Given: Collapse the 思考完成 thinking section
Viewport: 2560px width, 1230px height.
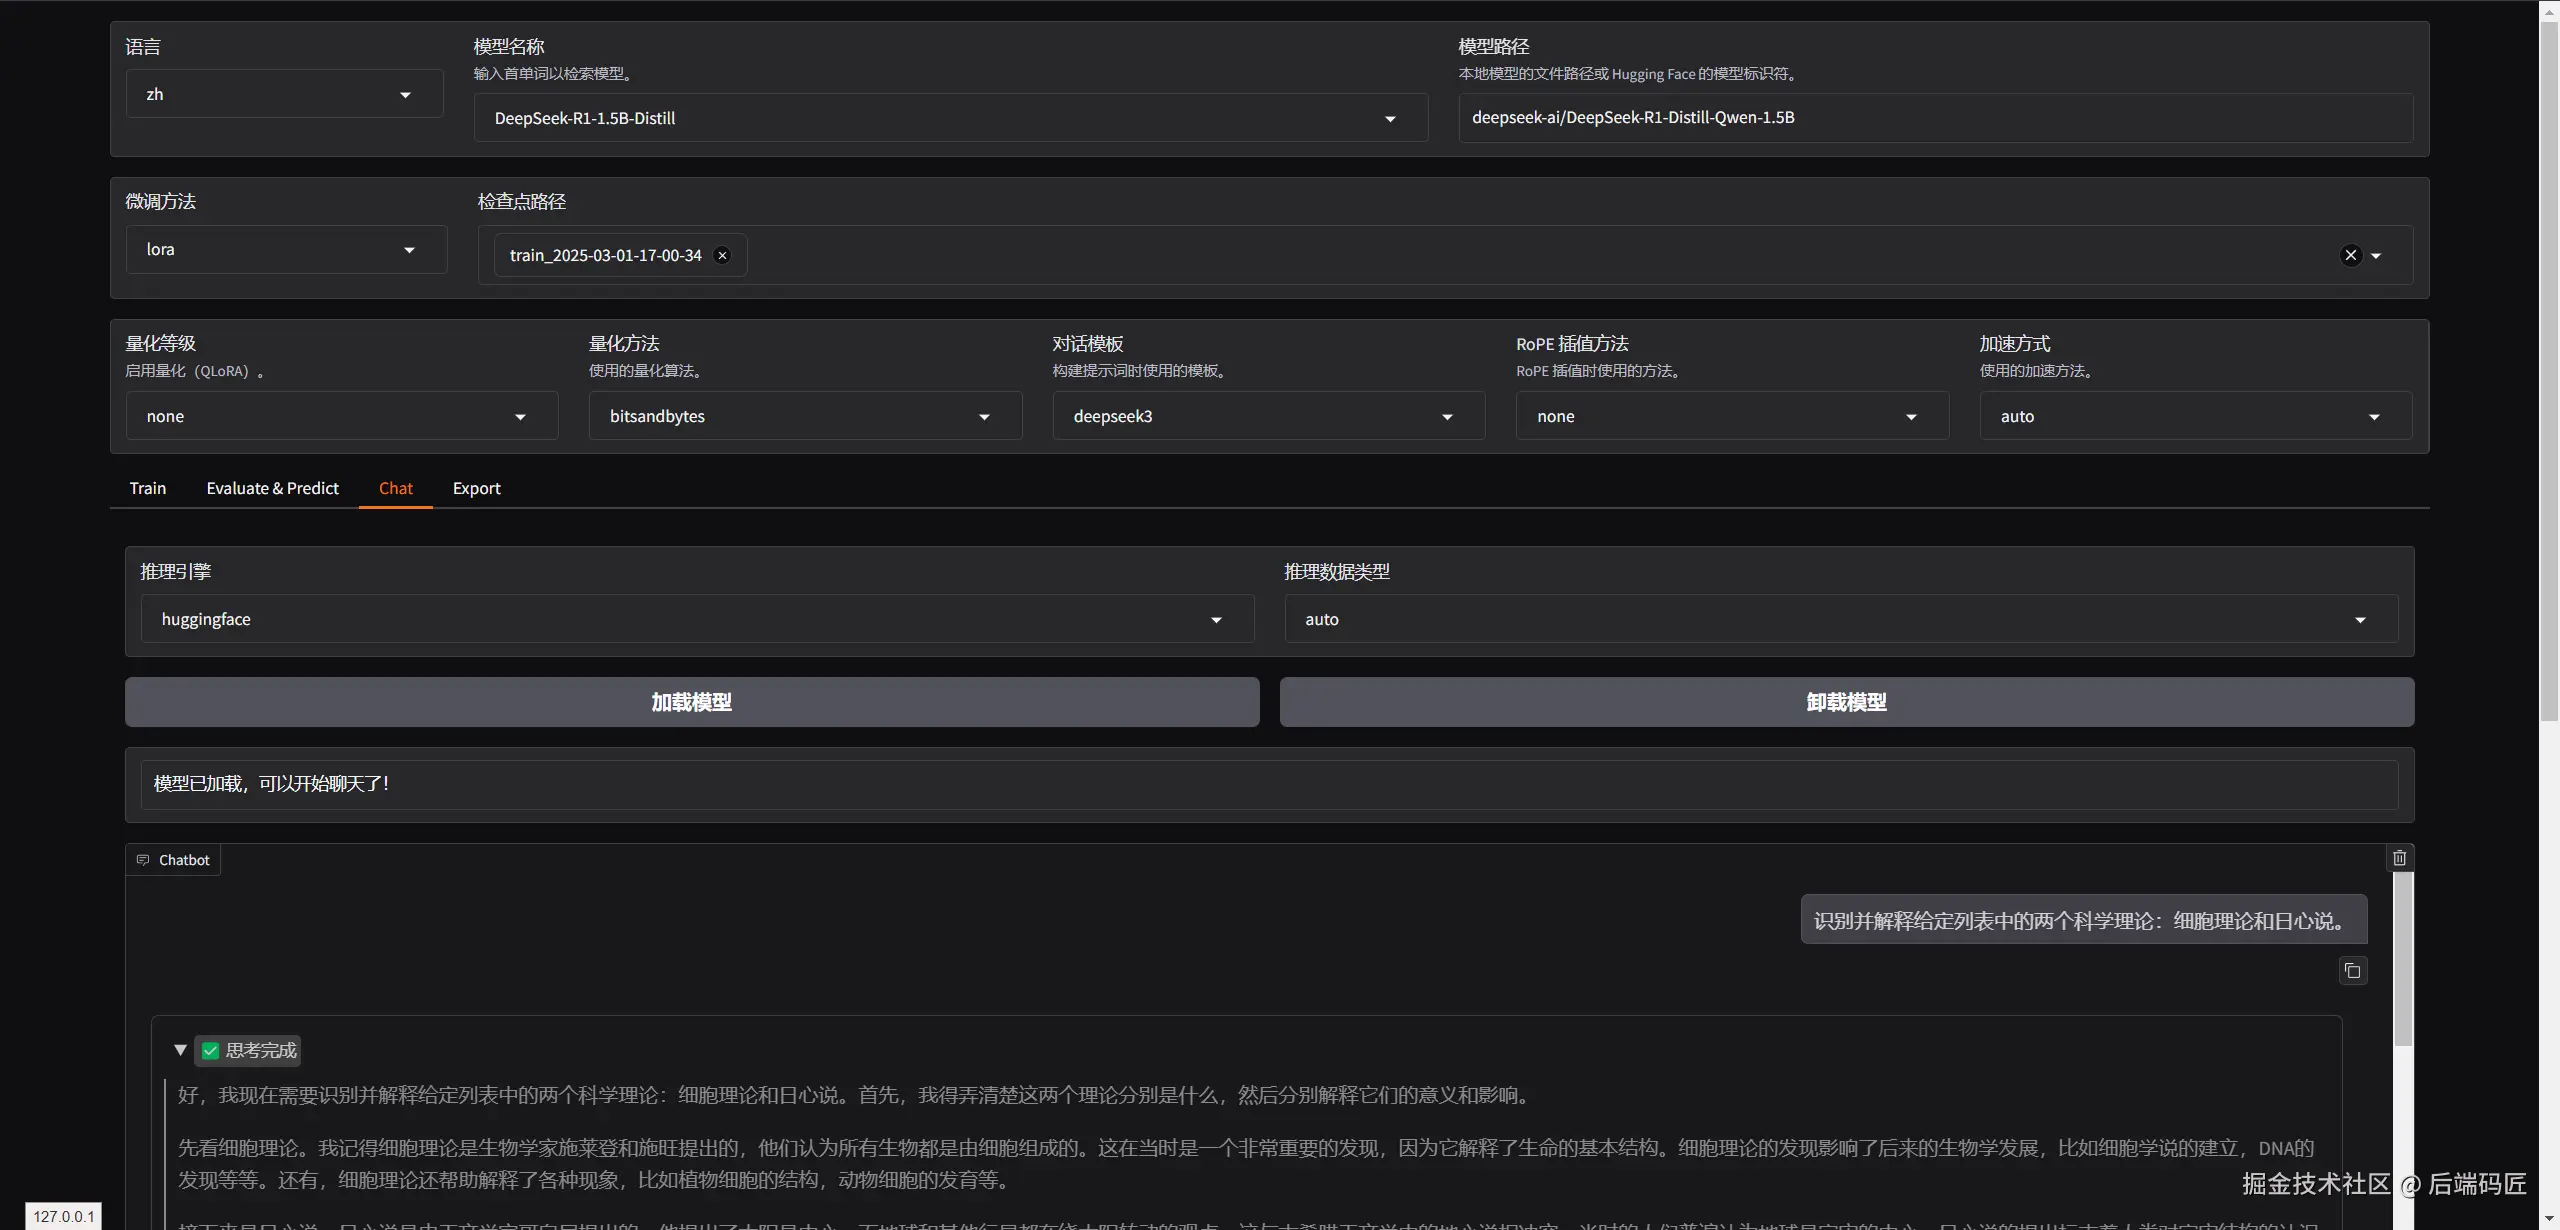Looking at the screenshot, I should [x=180, y=1050].
